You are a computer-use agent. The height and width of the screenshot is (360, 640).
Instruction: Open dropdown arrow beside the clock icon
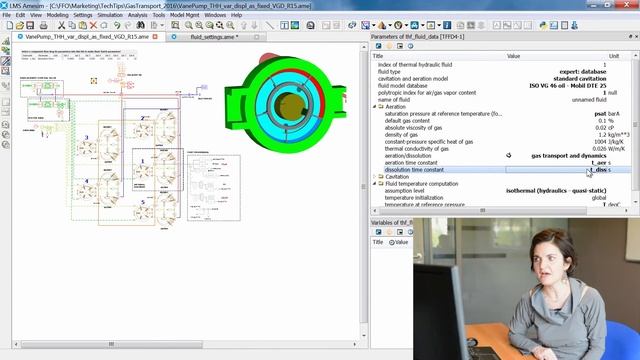(406, 25)
